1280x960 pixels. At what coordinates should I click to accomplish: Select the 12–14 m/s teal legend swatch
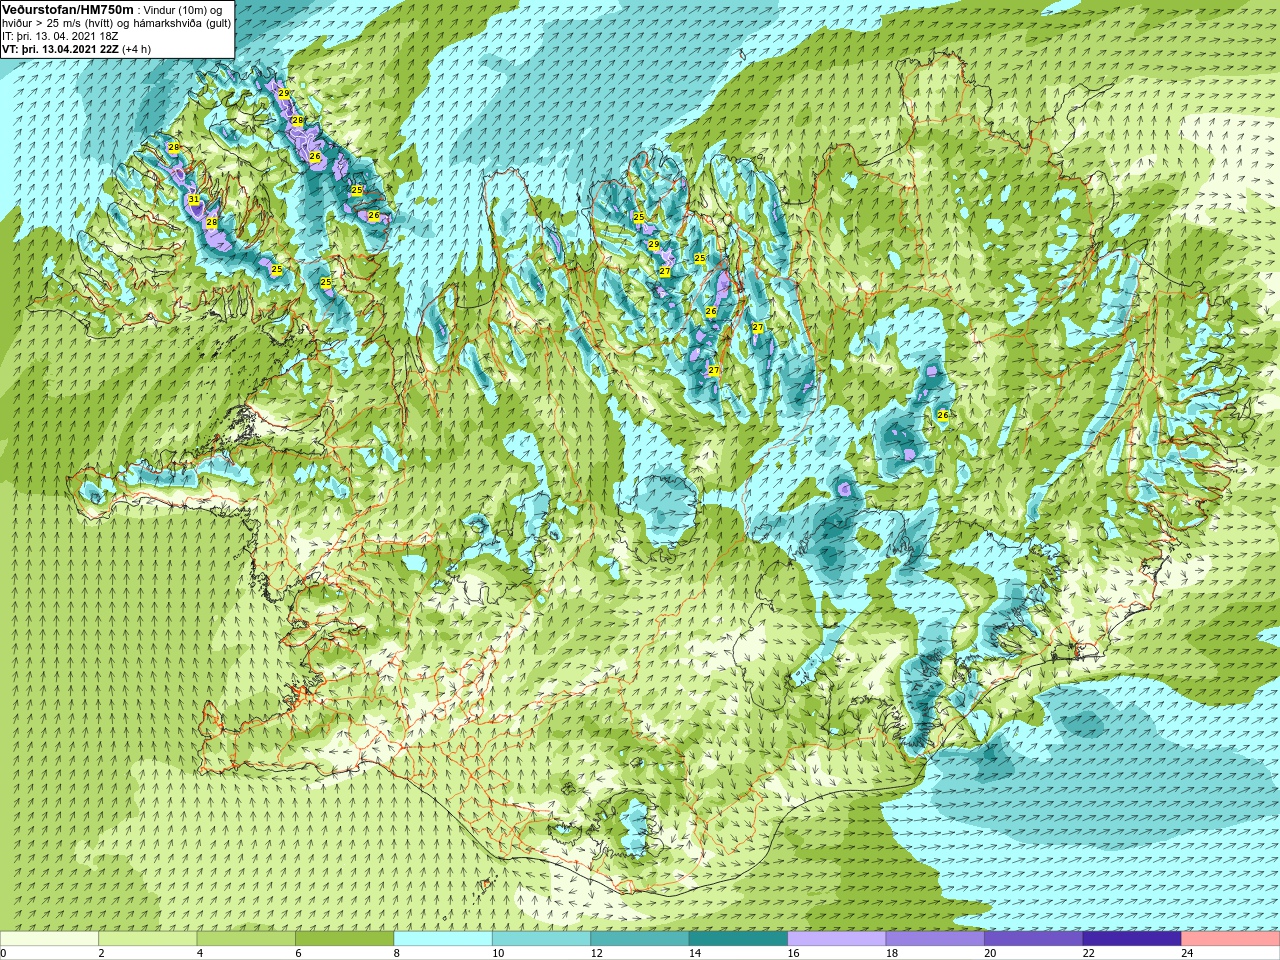point(640,939)
